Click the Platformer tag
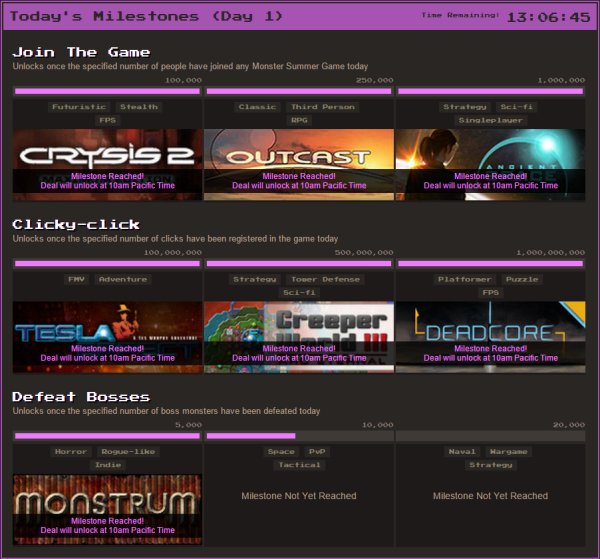The height and width of the screenshot is (559, 600). (465, 279)
